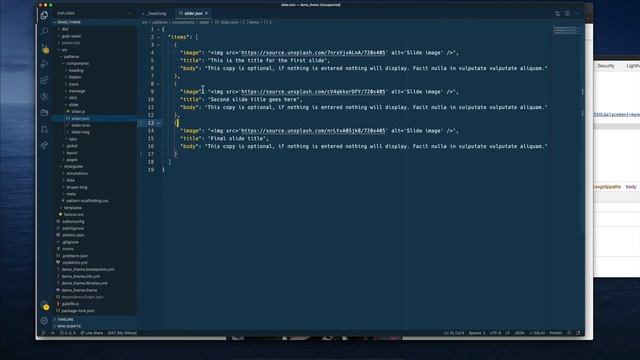Image resolution: width=640 pixels, height=360 pixels.
Task: Open the first slide's unsplash image URL
Action: tap(313, 53)
